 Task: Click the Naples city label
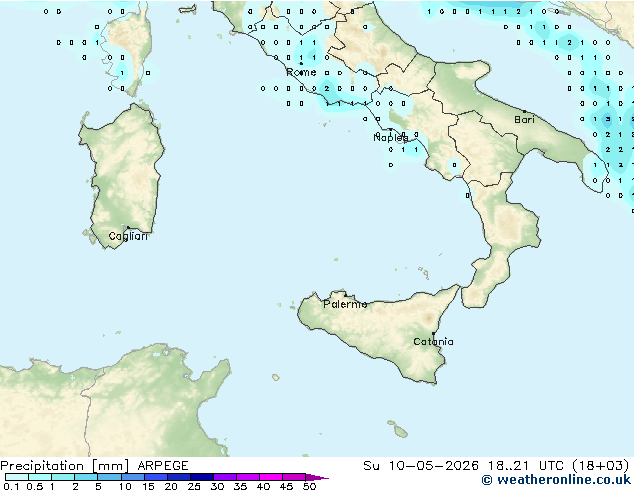(391, 138)
